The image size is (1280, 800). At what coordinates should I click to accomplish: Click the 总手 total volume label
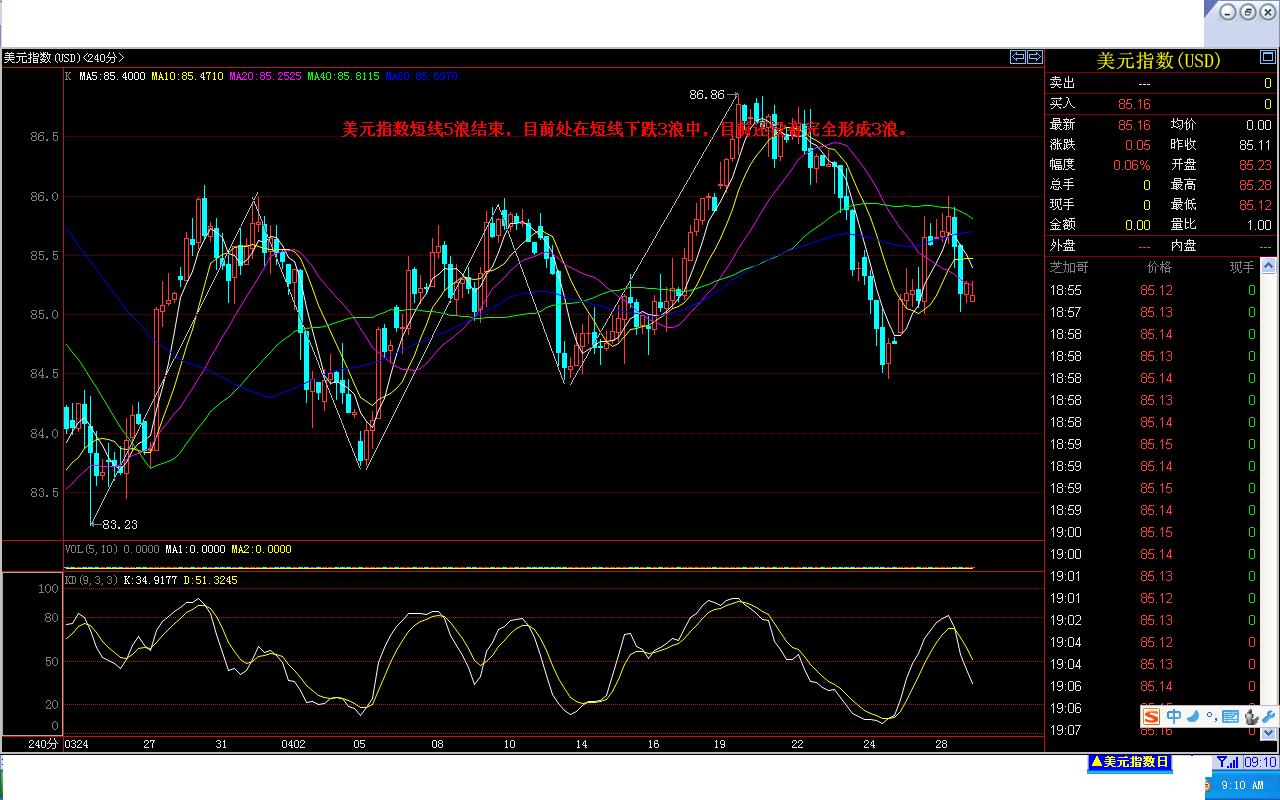(1062, 185)
